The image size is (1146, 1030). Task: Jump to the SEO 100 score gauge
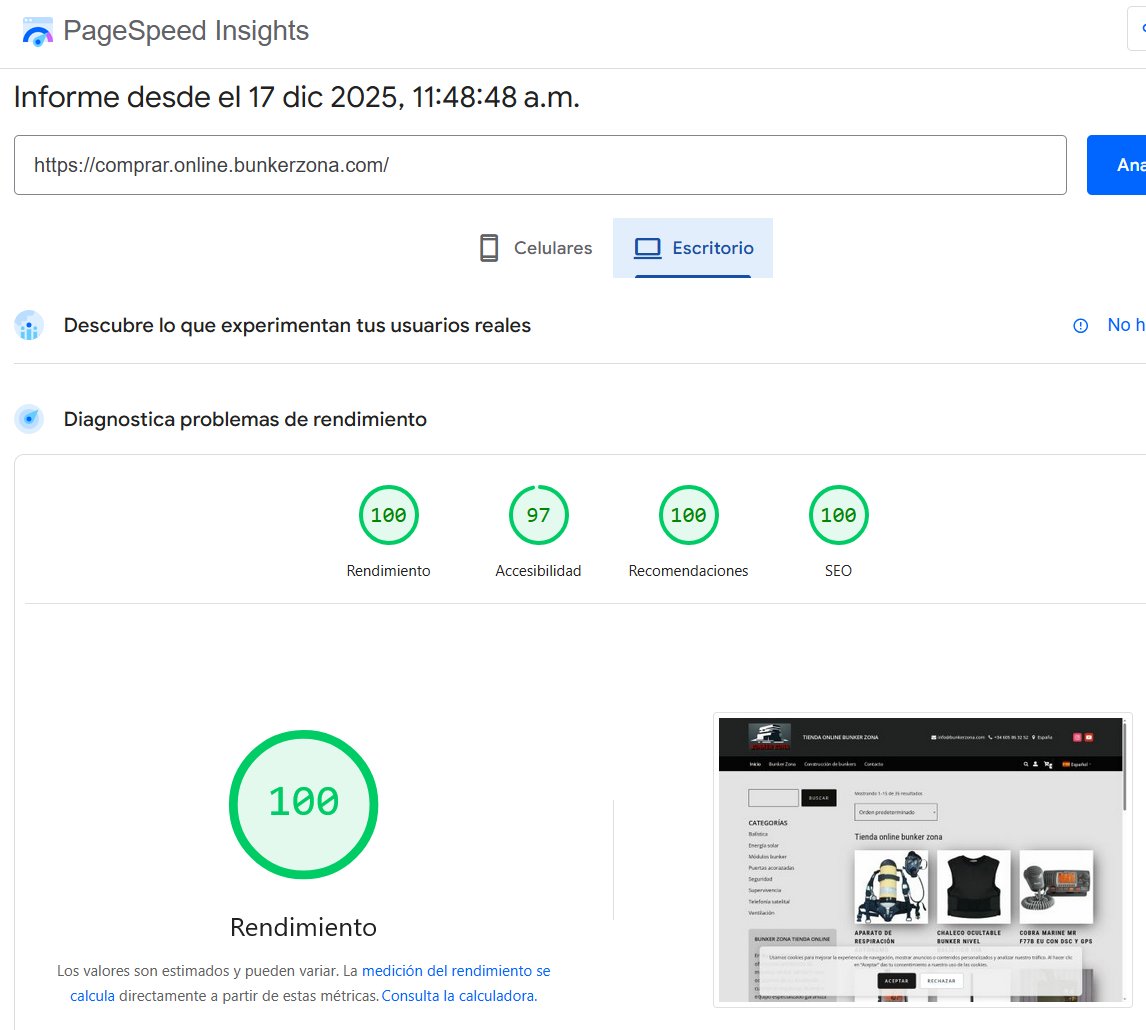tap(838, 516)
